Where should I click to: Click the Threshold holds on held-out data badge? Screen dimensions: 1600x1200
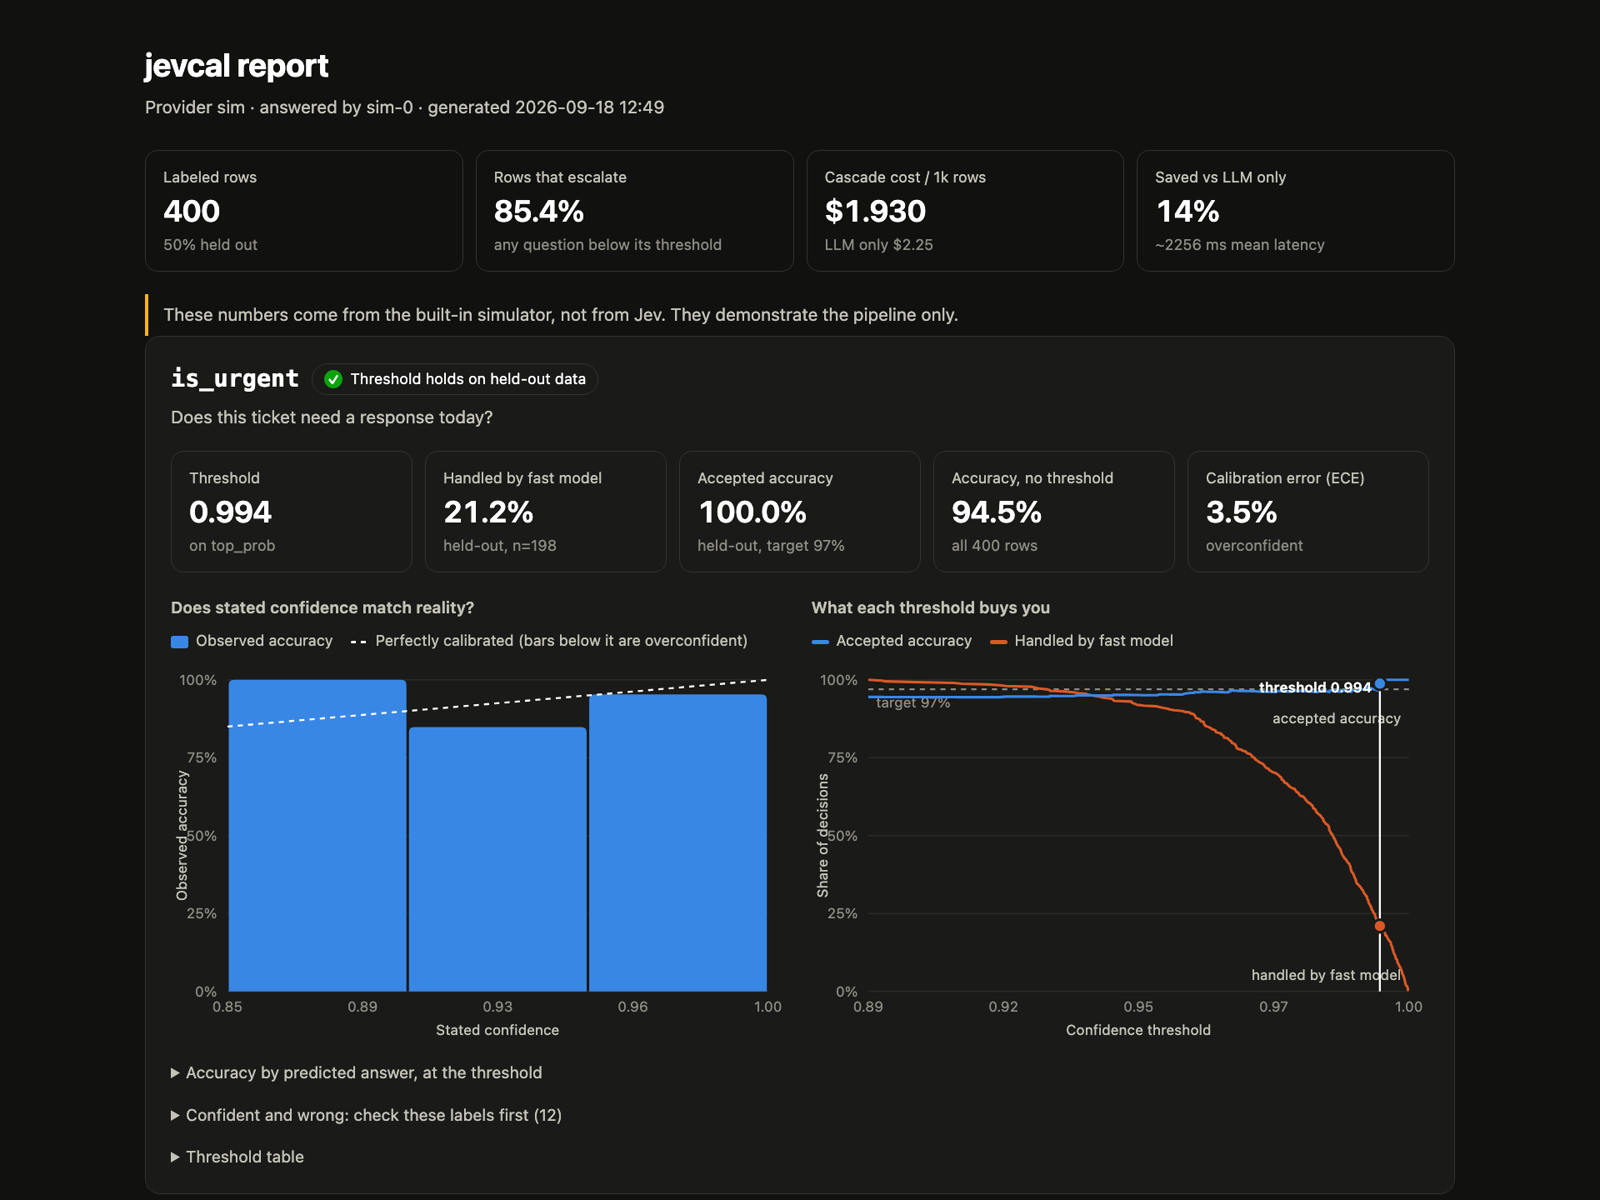455,379
